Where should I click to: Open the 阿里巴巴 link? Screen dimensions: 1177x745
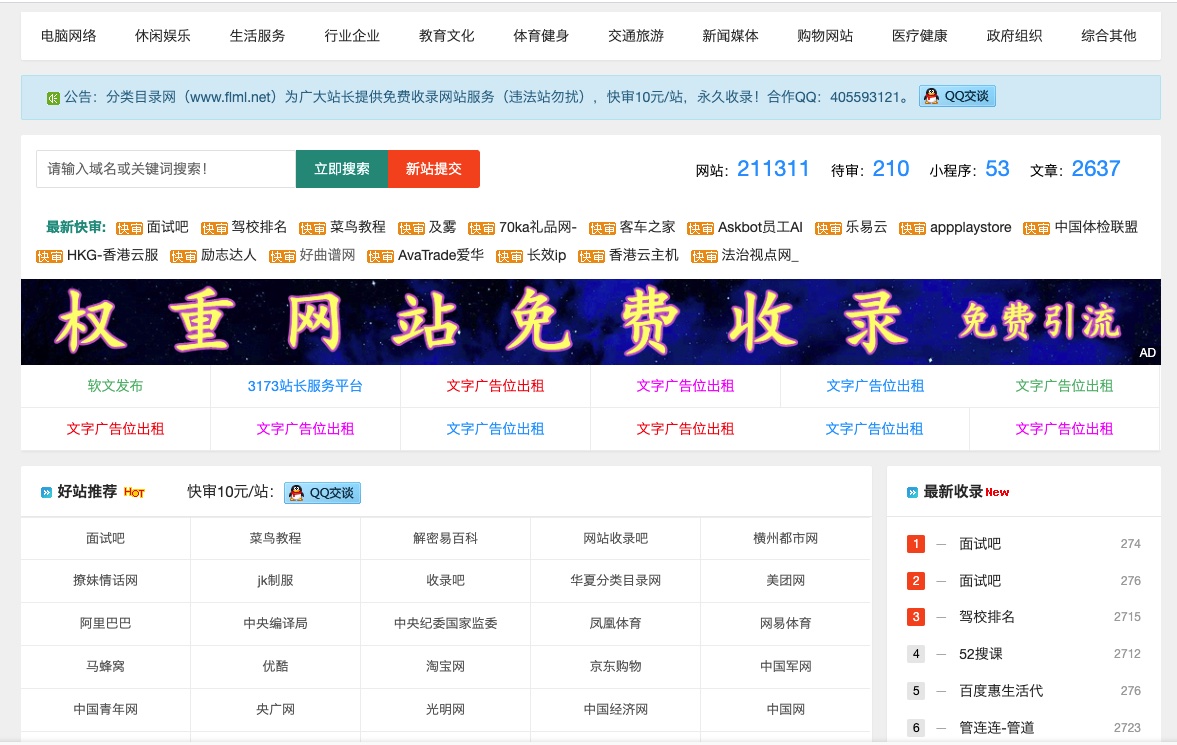coord(105,623)
